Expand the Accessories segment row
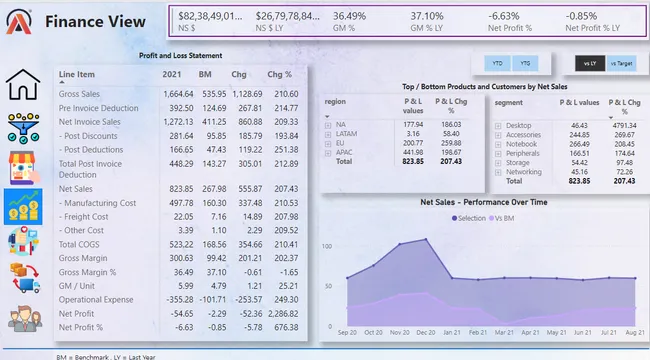Screen dimensions: 650x360 click(498, 135)
